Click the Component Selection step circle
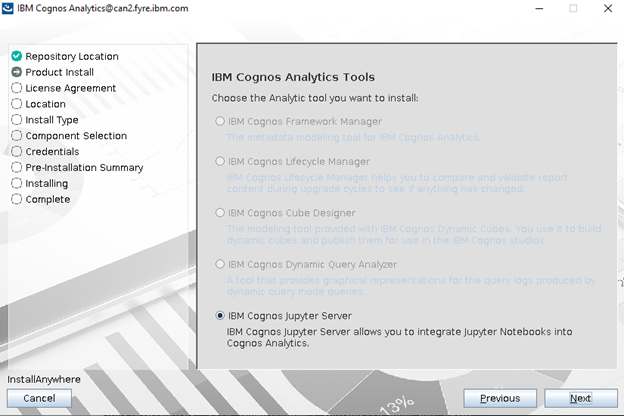Viewport: 624px width, 416px height. coord(16,135)
